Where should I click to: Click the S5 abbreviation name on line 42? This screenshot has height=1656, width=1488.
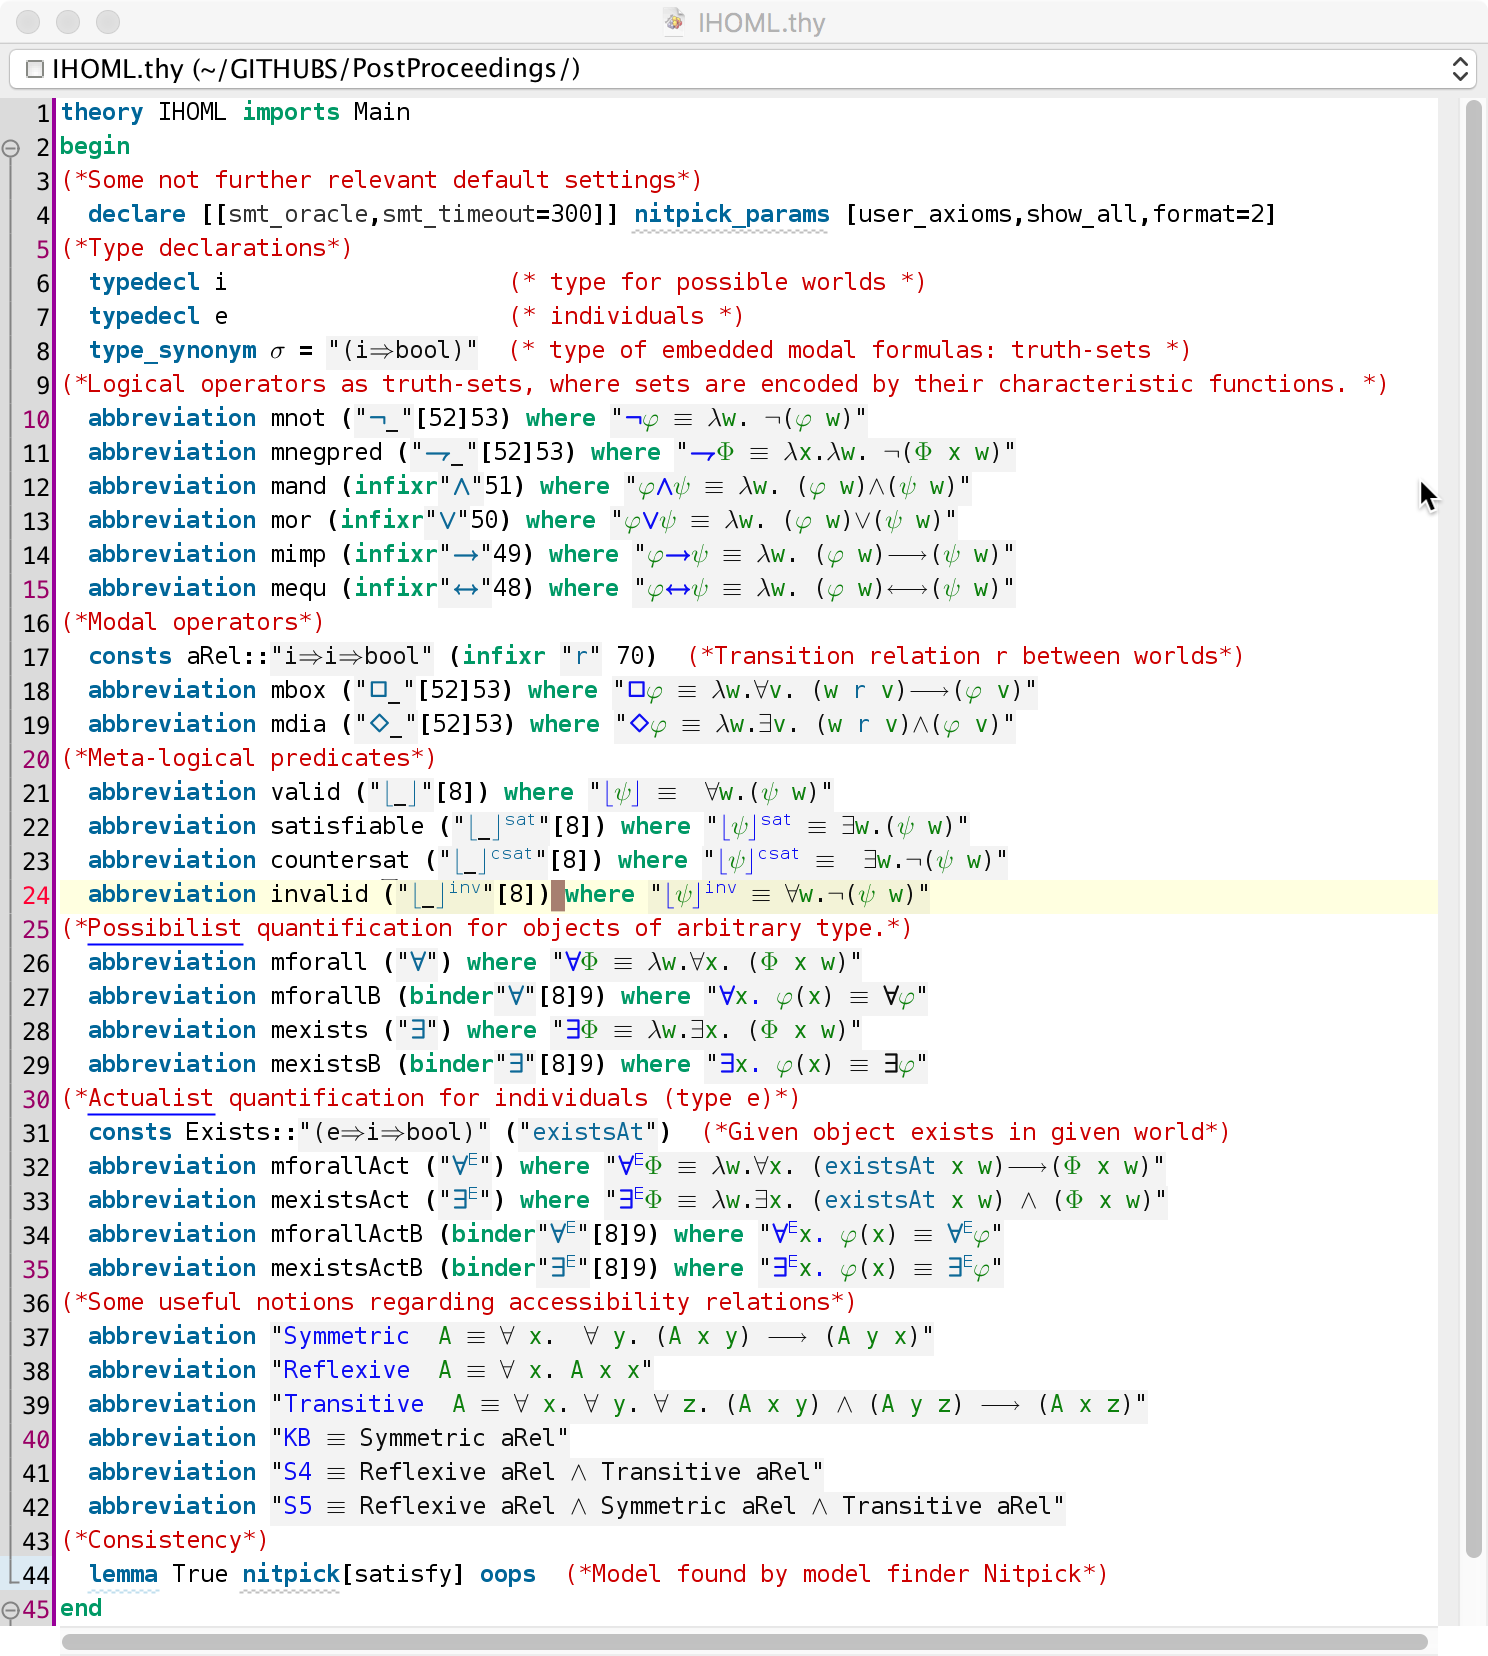[x=298, y=1506]
